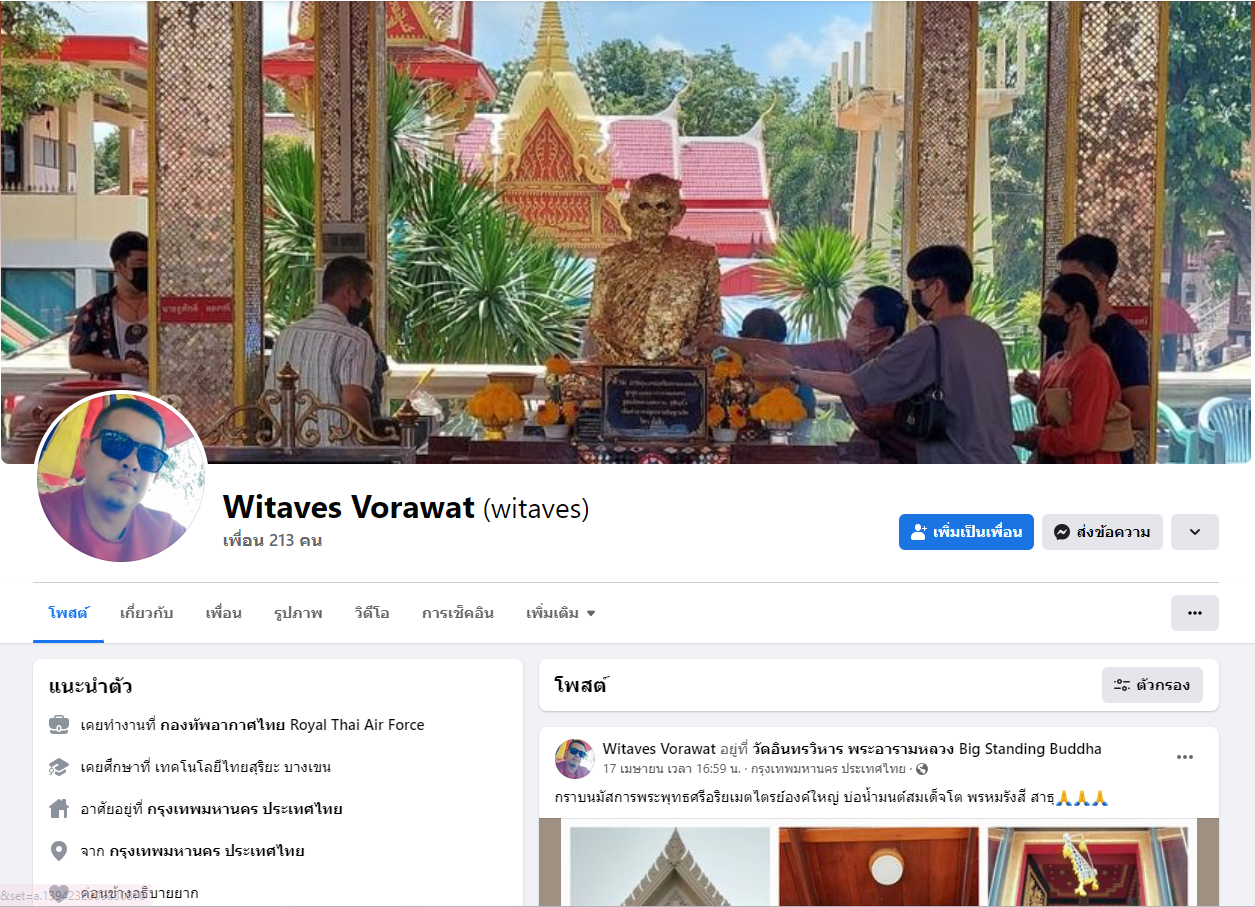
Task: Click the เพิ่มเป็นเพื่อน add friend button
Action: point(966,532)
